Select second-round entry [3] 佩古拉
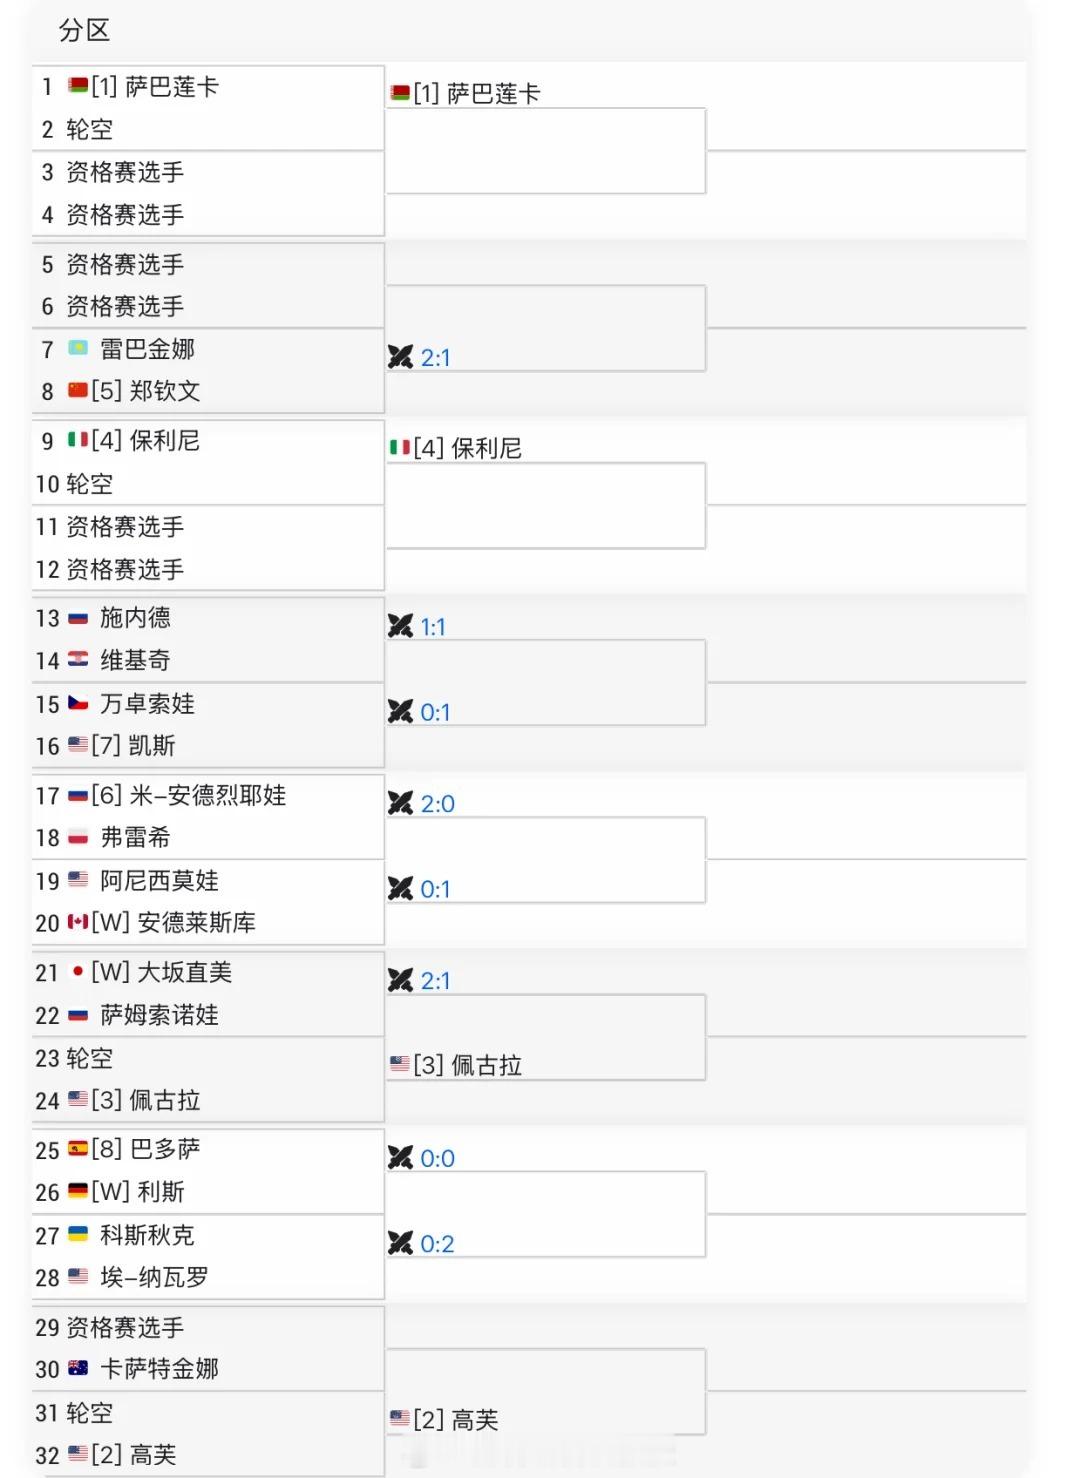 (x=467, y=1065)
